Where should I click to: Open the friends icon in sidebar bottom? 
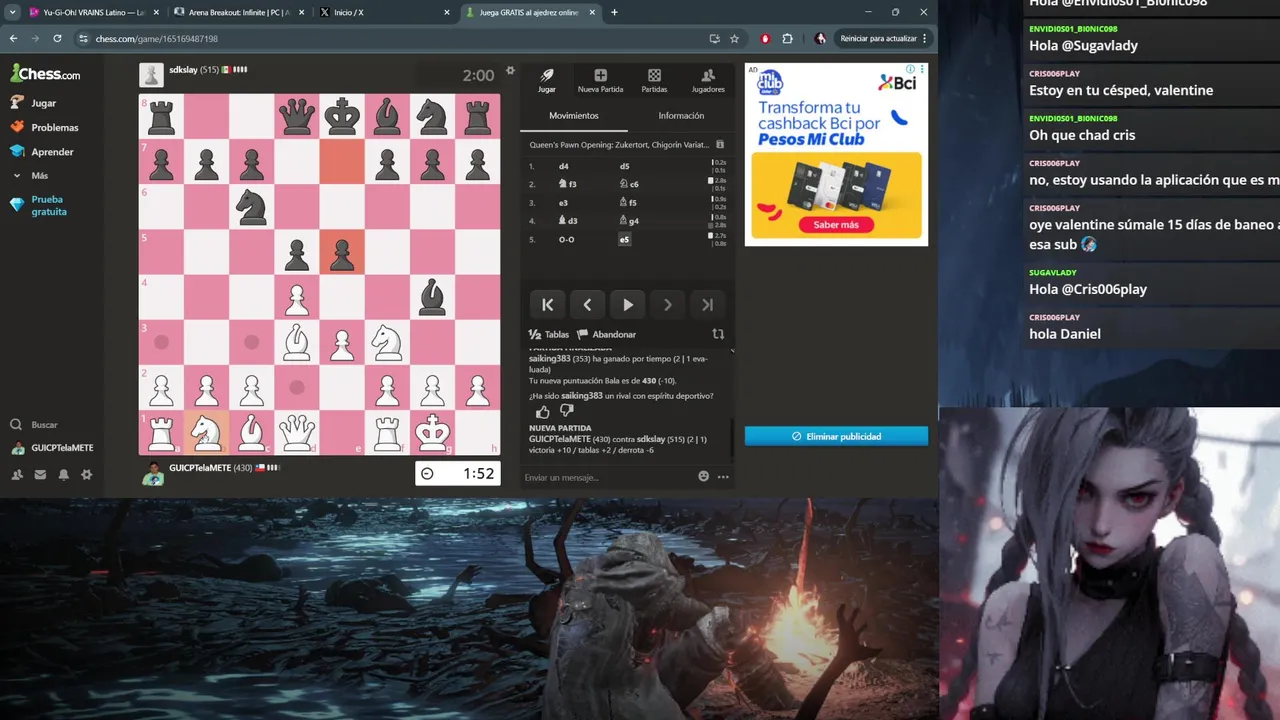pos(17,475)
